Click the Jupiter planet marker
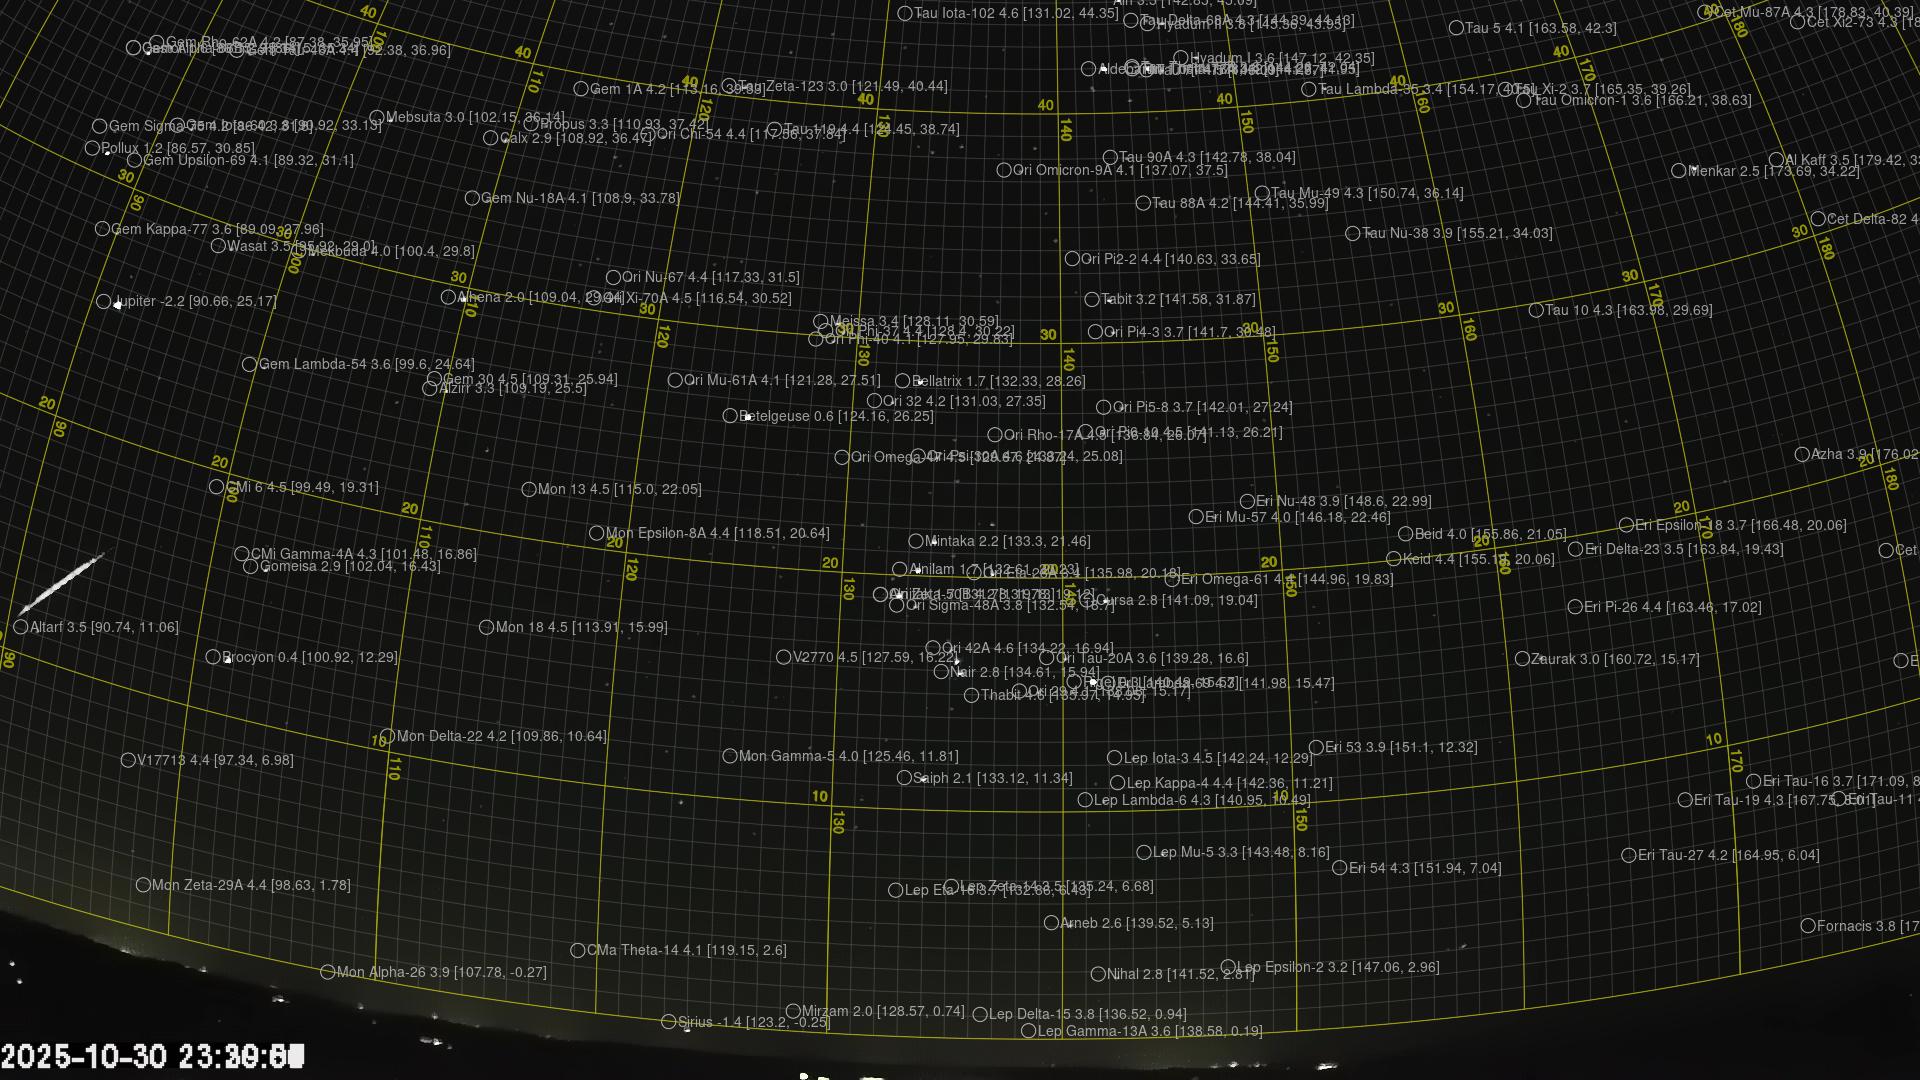1920x1080 pixels. (x=104, y=301)
